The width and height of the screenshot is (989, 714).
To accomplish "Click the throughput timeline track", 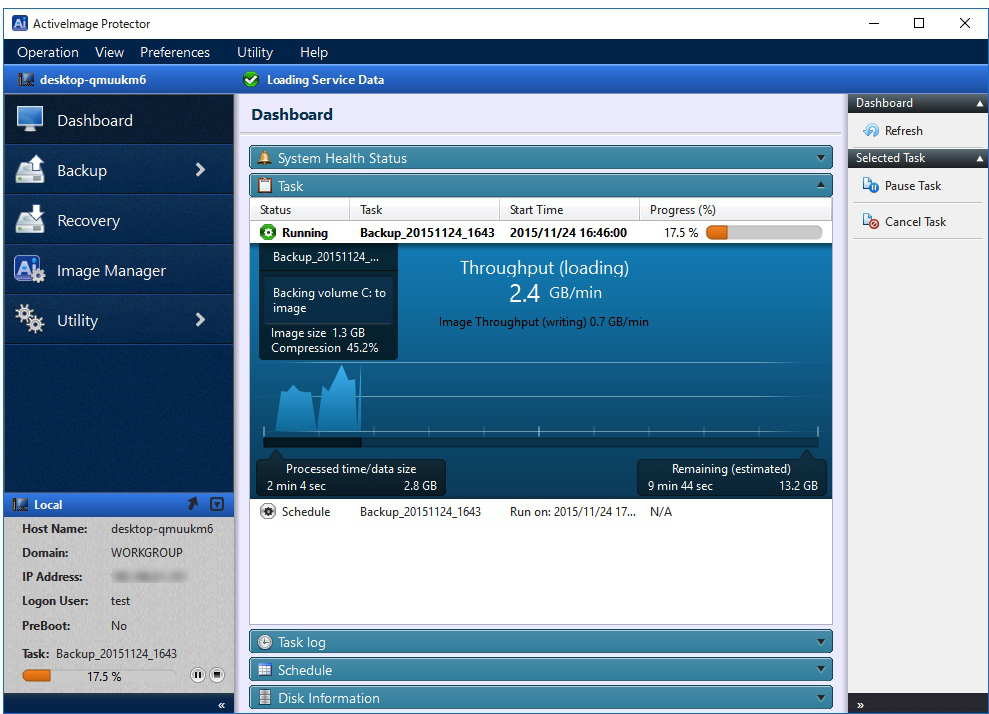I will pyautogui.click(x=541, y=442).
